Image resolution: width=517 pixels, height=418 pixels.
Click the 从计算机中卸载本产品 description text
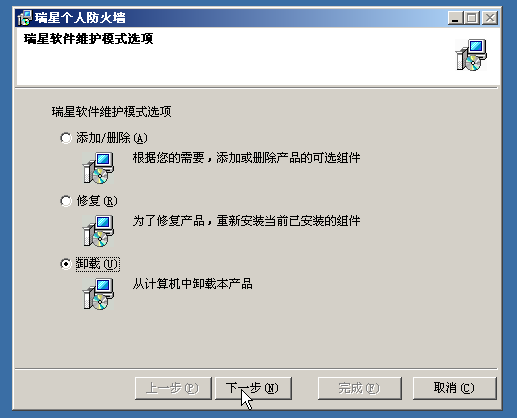pyautogui.click(x=193, y=284)
